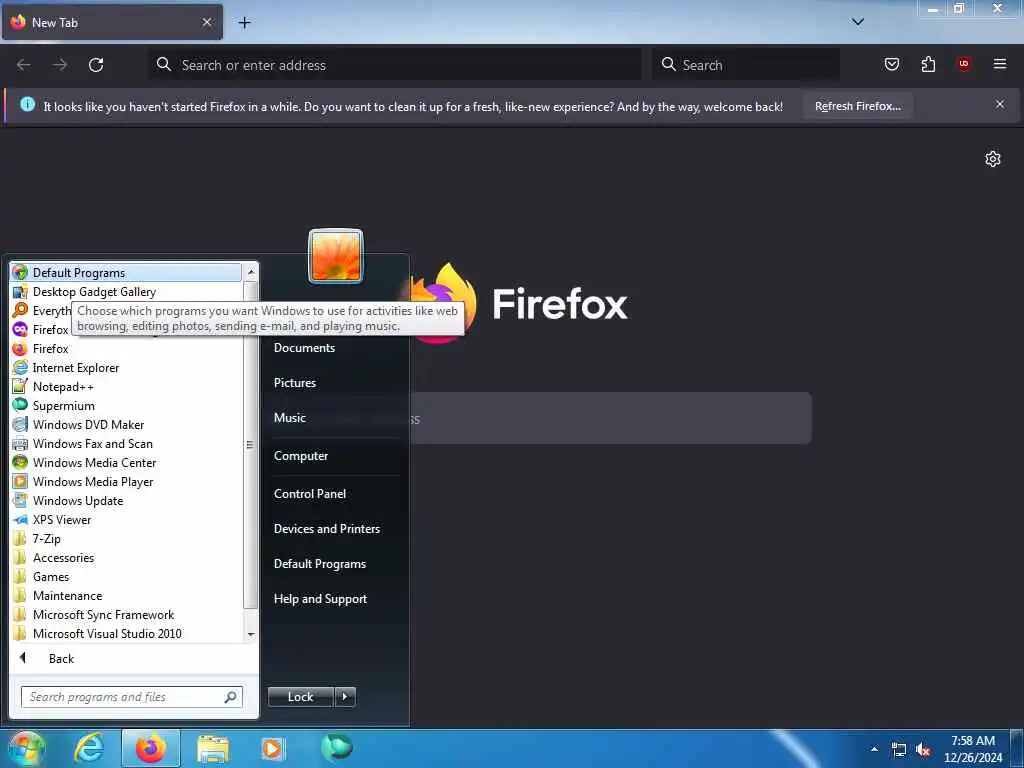Expand the Maintenance folder
The height and width of the screenshot is (768, 1024).
tap(126, 595)
